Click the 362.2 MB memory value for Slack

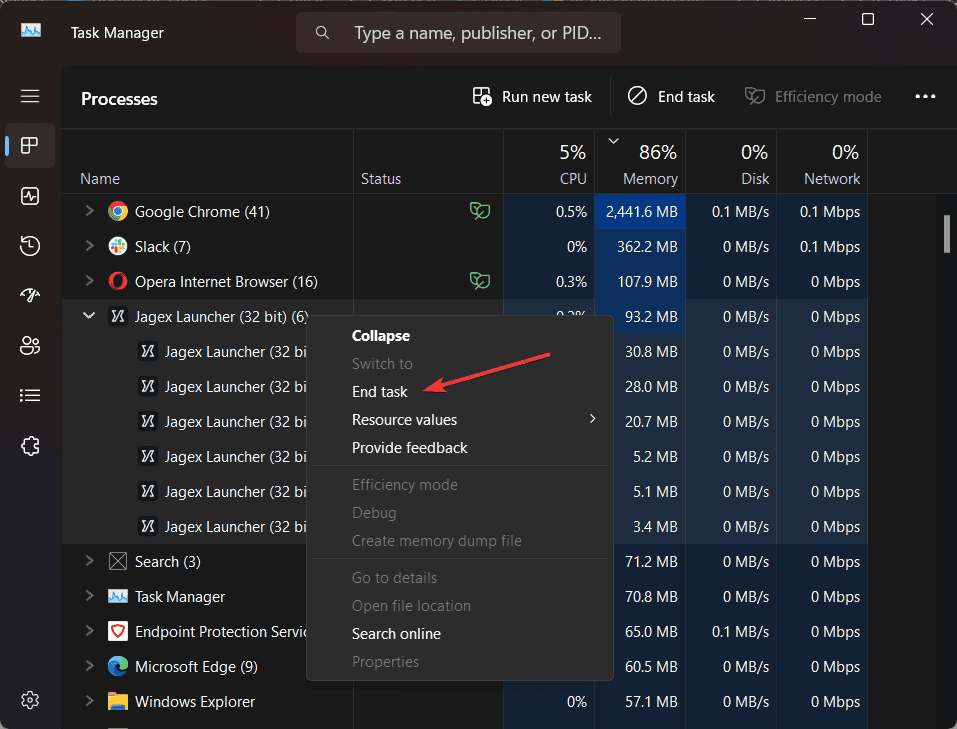(x=647, y=247)
